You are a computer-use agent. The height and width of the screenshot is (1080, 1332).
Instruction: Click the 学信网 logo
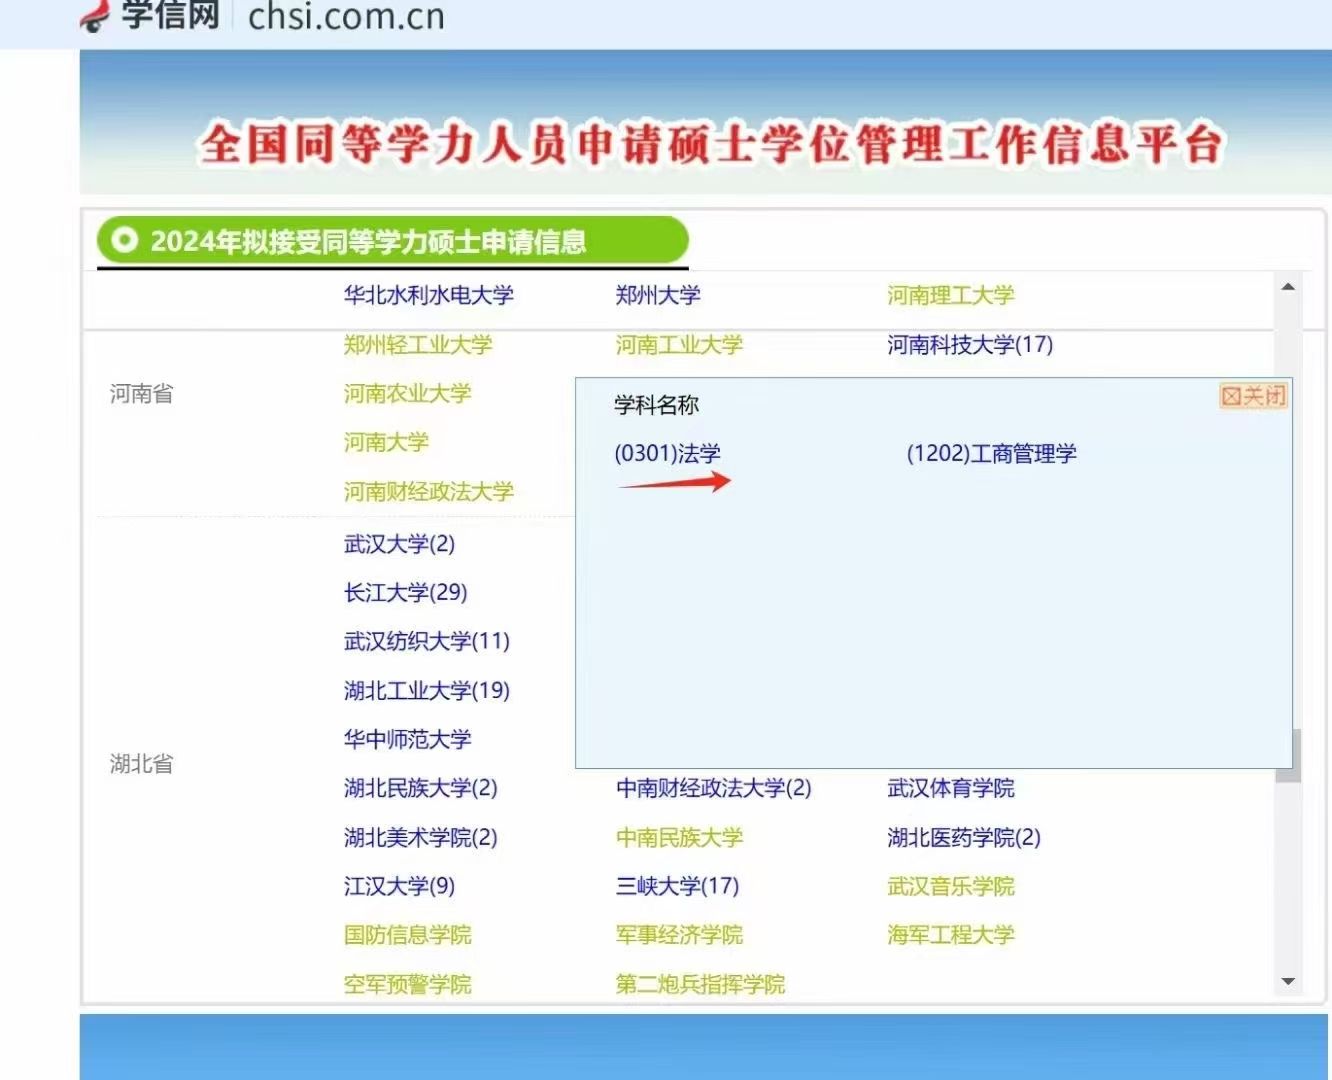[150, 15]
